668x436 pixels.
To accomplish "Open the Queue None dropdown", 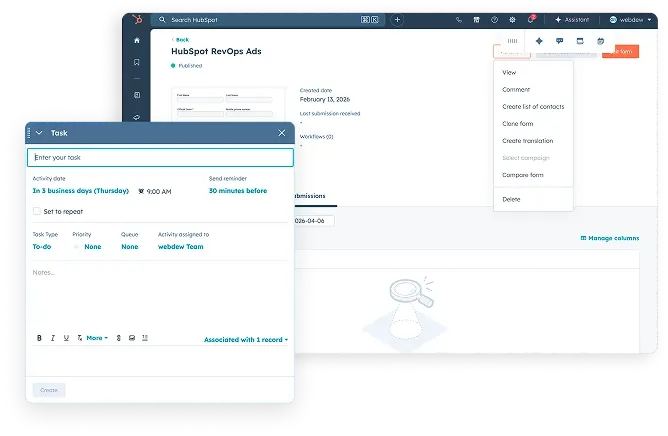I will 130,246.
